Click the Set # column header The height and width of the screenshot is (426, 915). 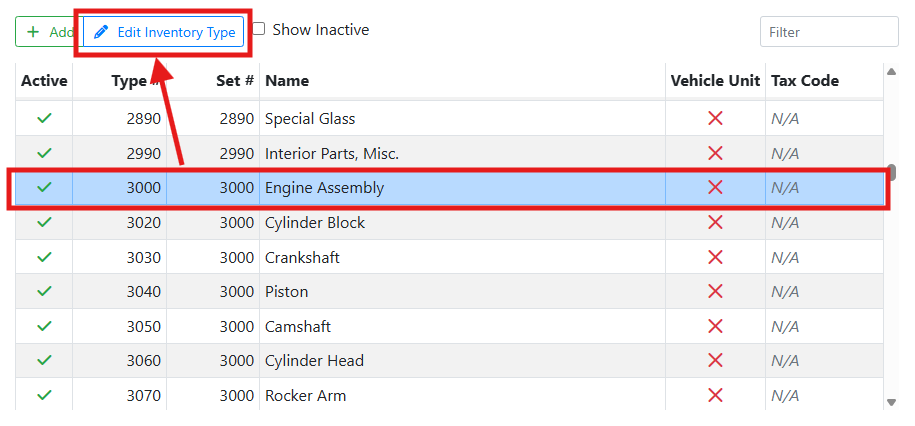pyautogui.click(x=235, y=81)
